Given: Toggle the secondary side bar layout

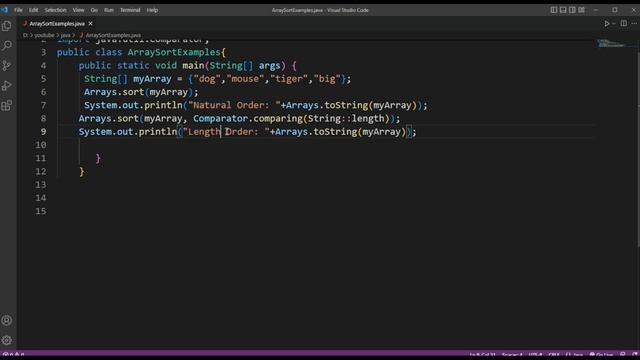Looking at the screenshot, I should click(x=572, y=10).
